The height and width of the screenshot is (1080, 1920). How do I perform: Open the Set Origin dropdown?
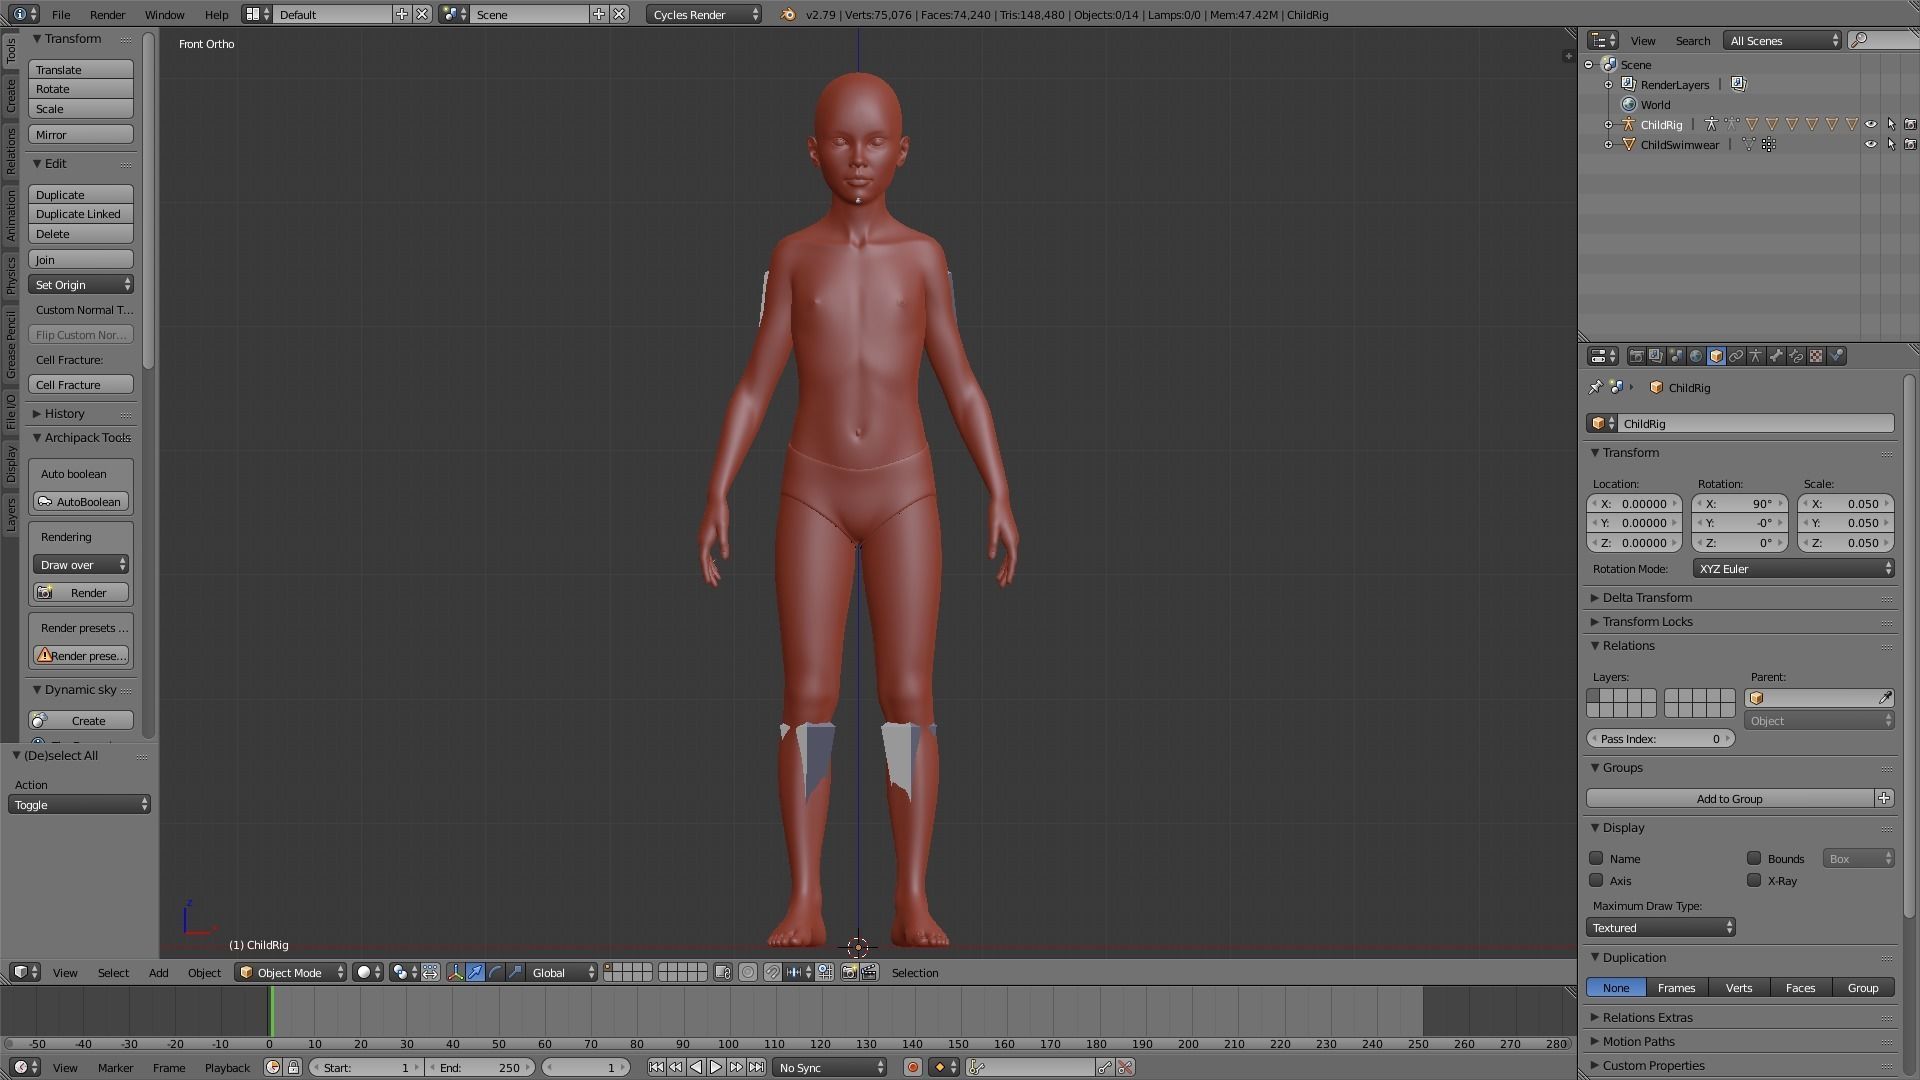tap(81, 284)
